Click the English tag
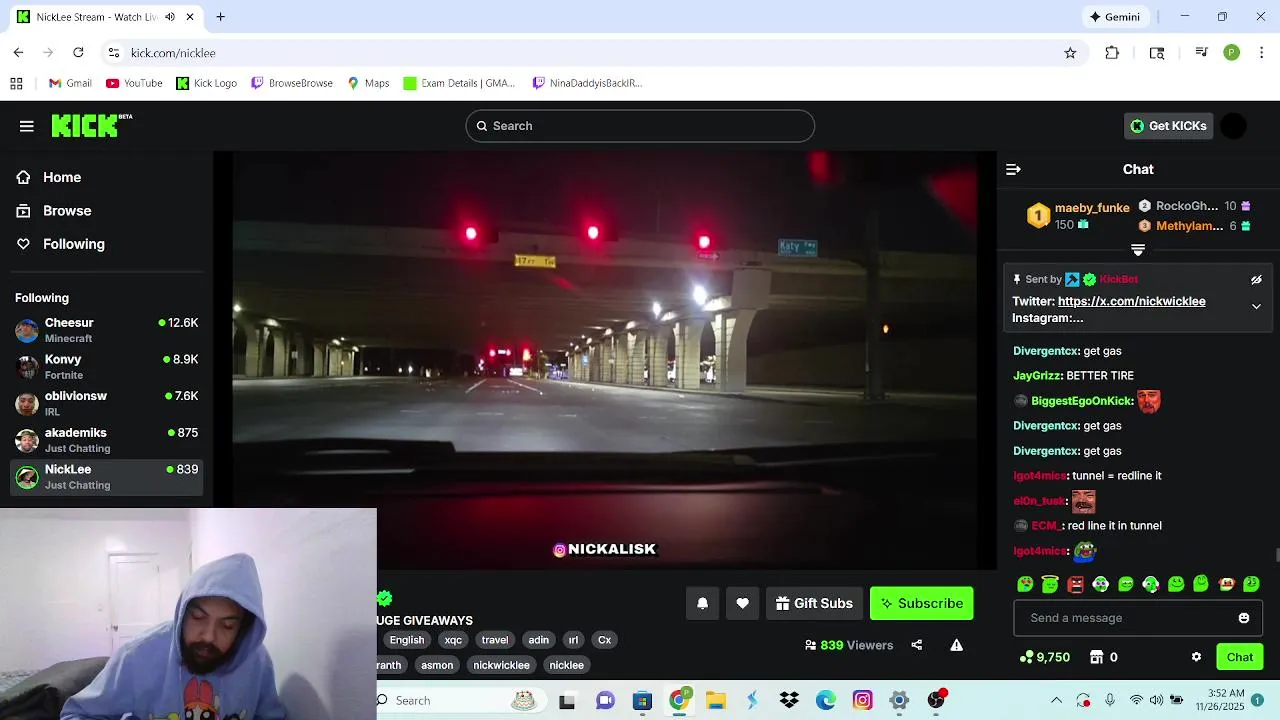Image resolution: width=1280 pixels, height=720 pixels. click(x=407, y=640)
